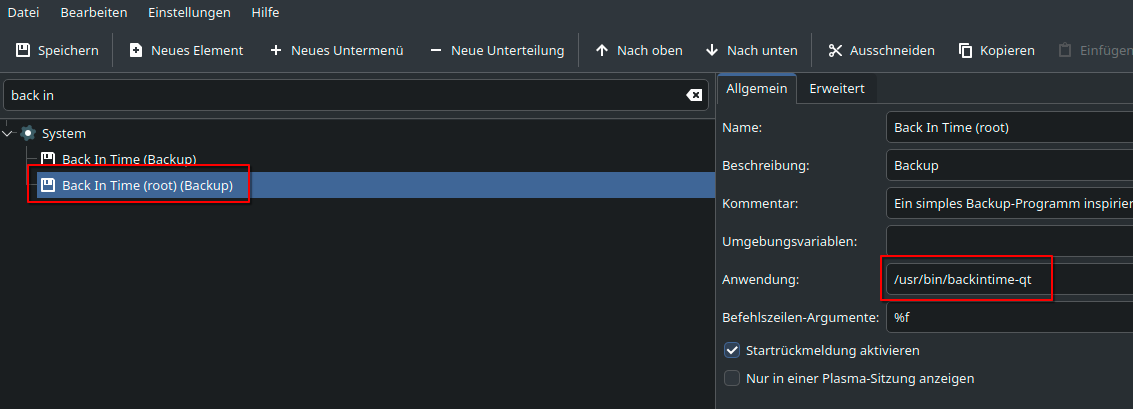
Task: Cut entry with Ausschneiden scissors icon
Action: tap(835, 51)
